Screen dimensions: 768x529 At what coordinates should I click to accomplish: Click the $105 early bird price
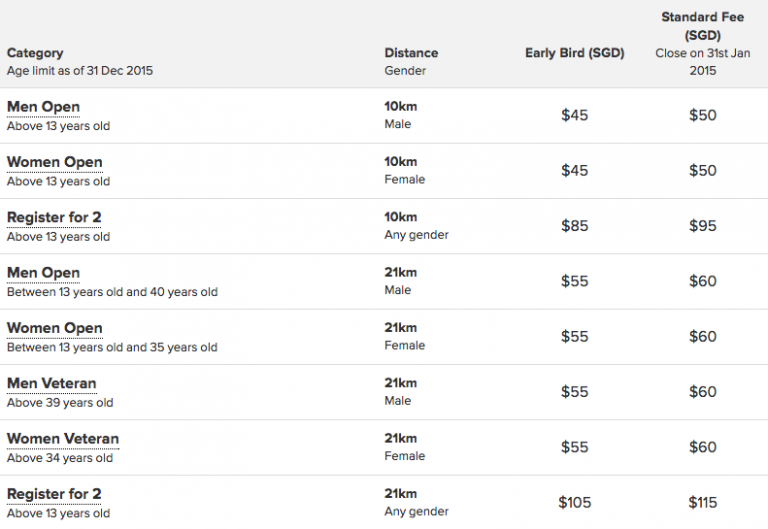click(574, 502)
